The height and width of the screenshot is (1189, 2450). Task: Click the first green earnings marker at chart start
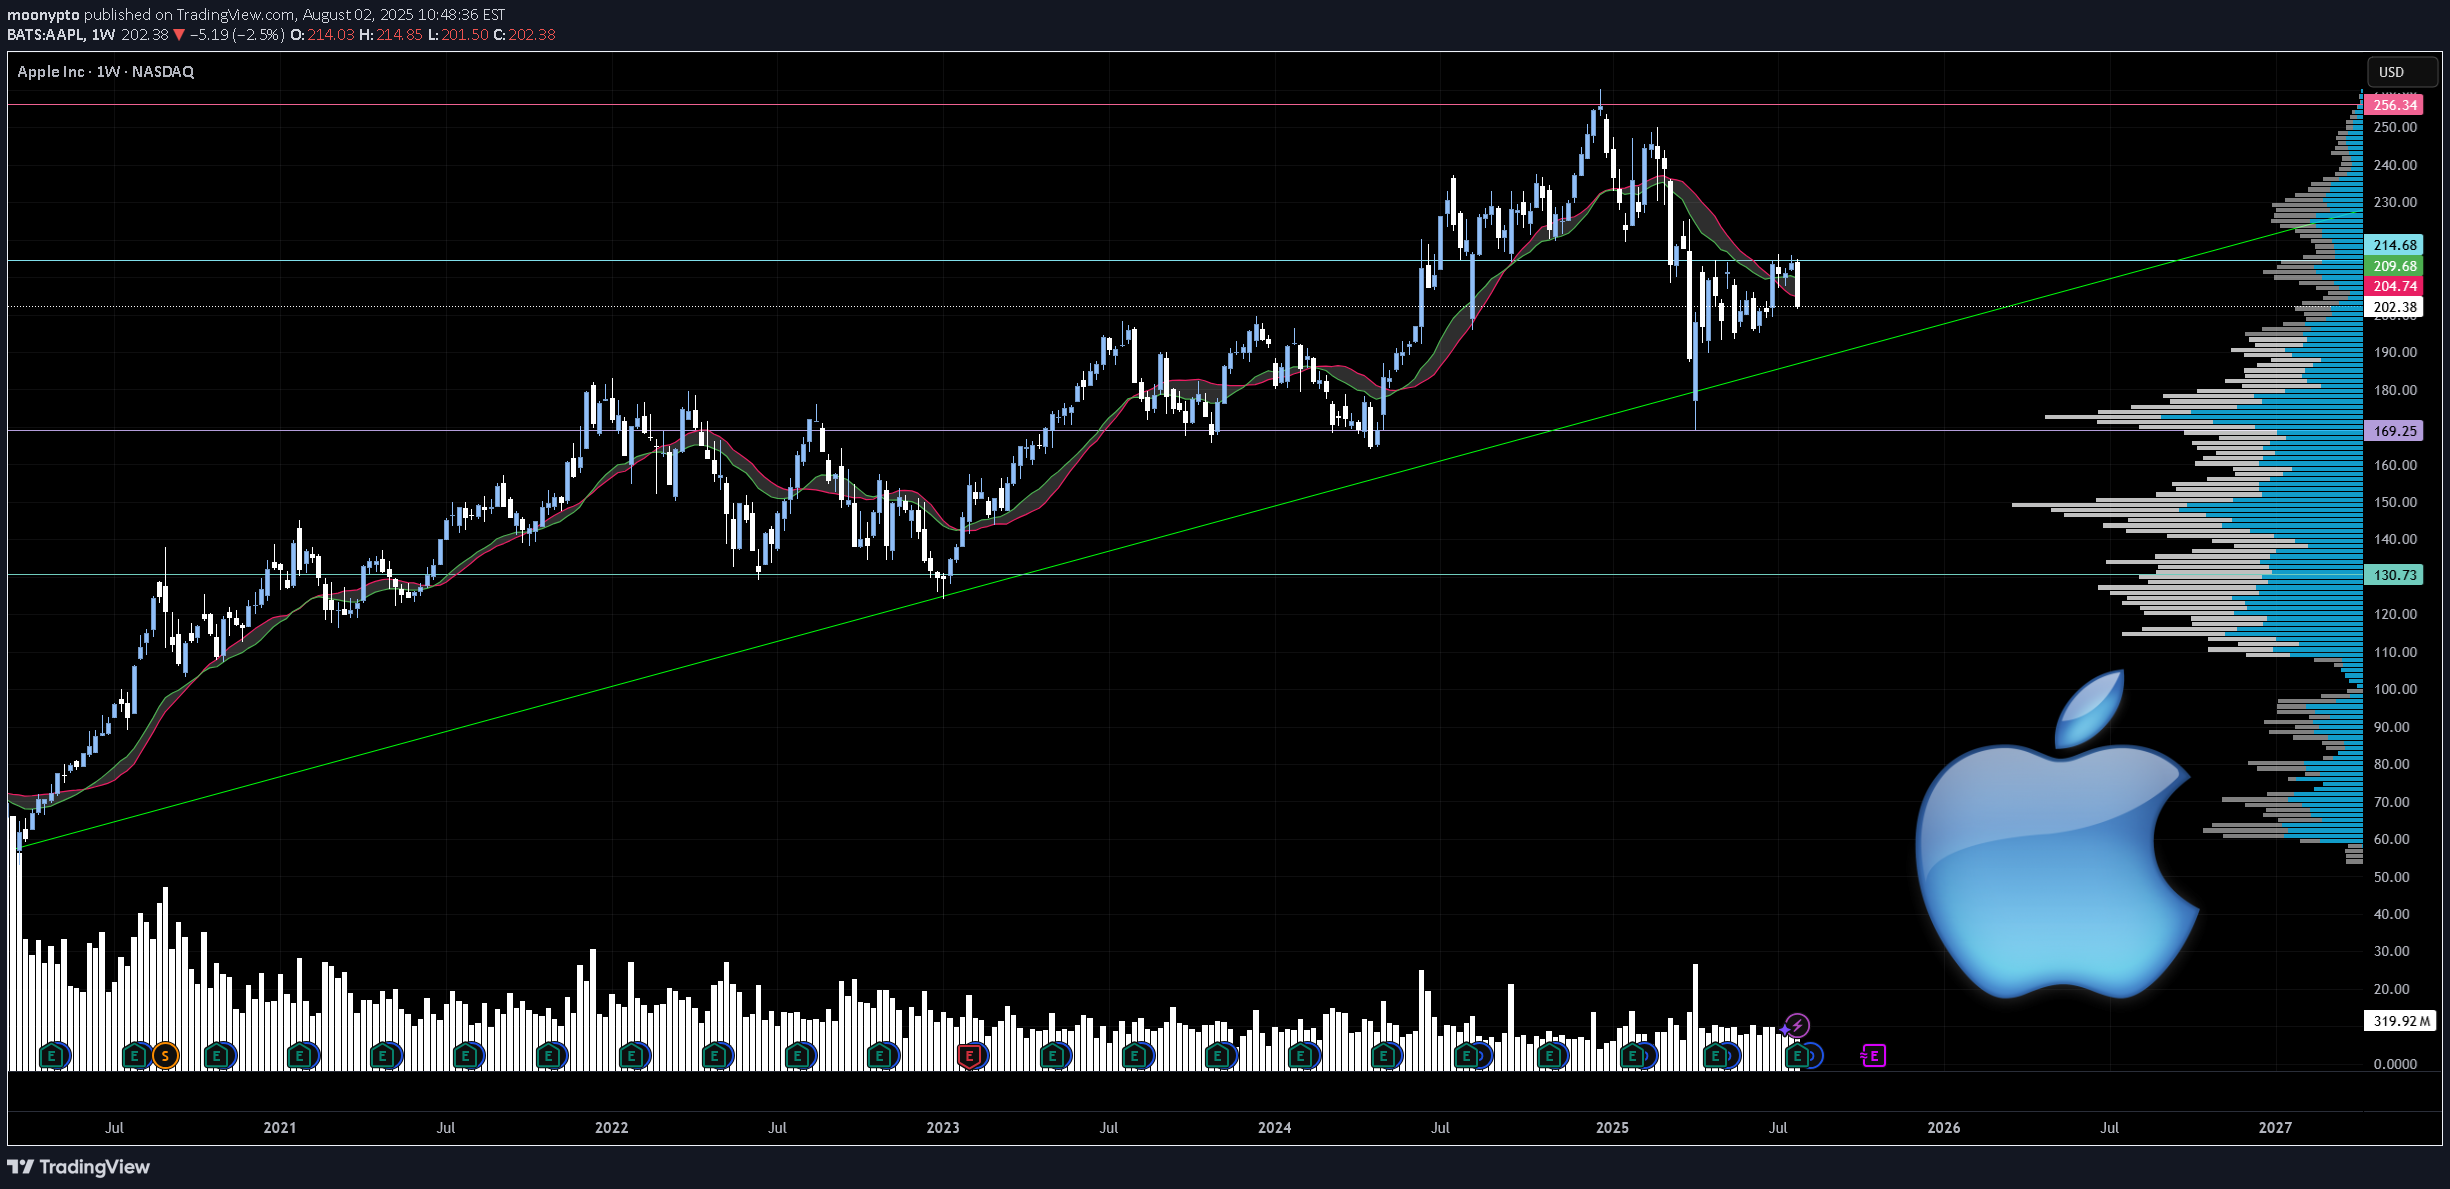[53, 1056]
